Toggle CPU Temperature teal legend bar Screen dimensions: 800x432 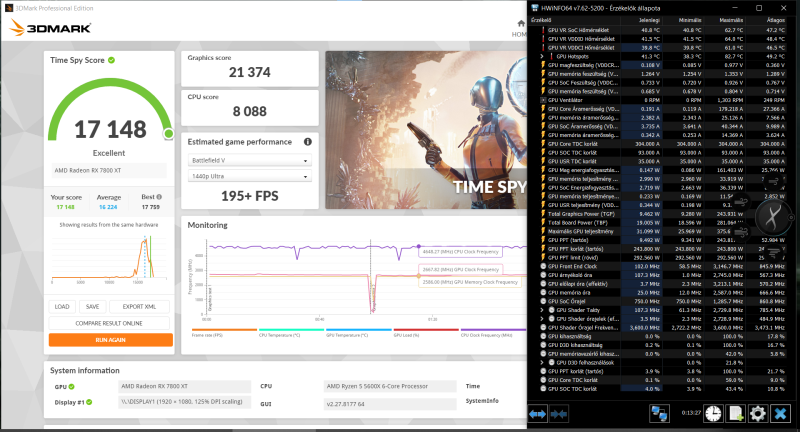pos(291,330)
